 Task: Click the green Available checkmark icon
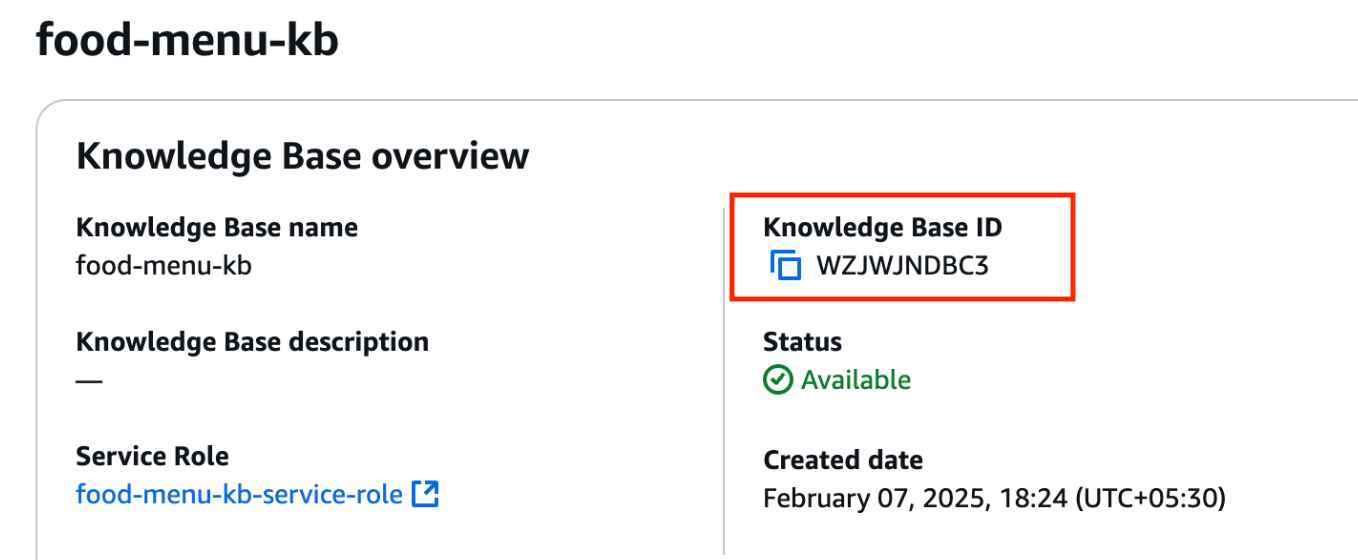pyautogui.click(x=778, y=380)
